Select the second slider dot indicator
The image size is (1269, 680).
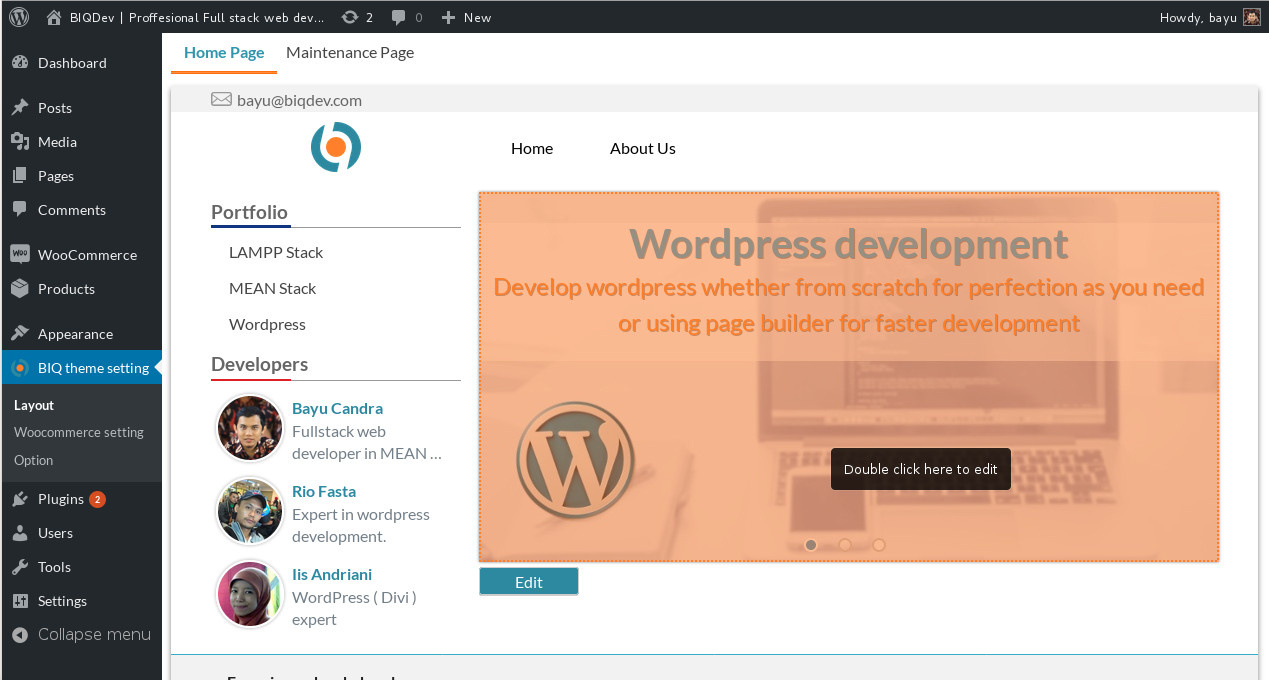pos(845,545)
